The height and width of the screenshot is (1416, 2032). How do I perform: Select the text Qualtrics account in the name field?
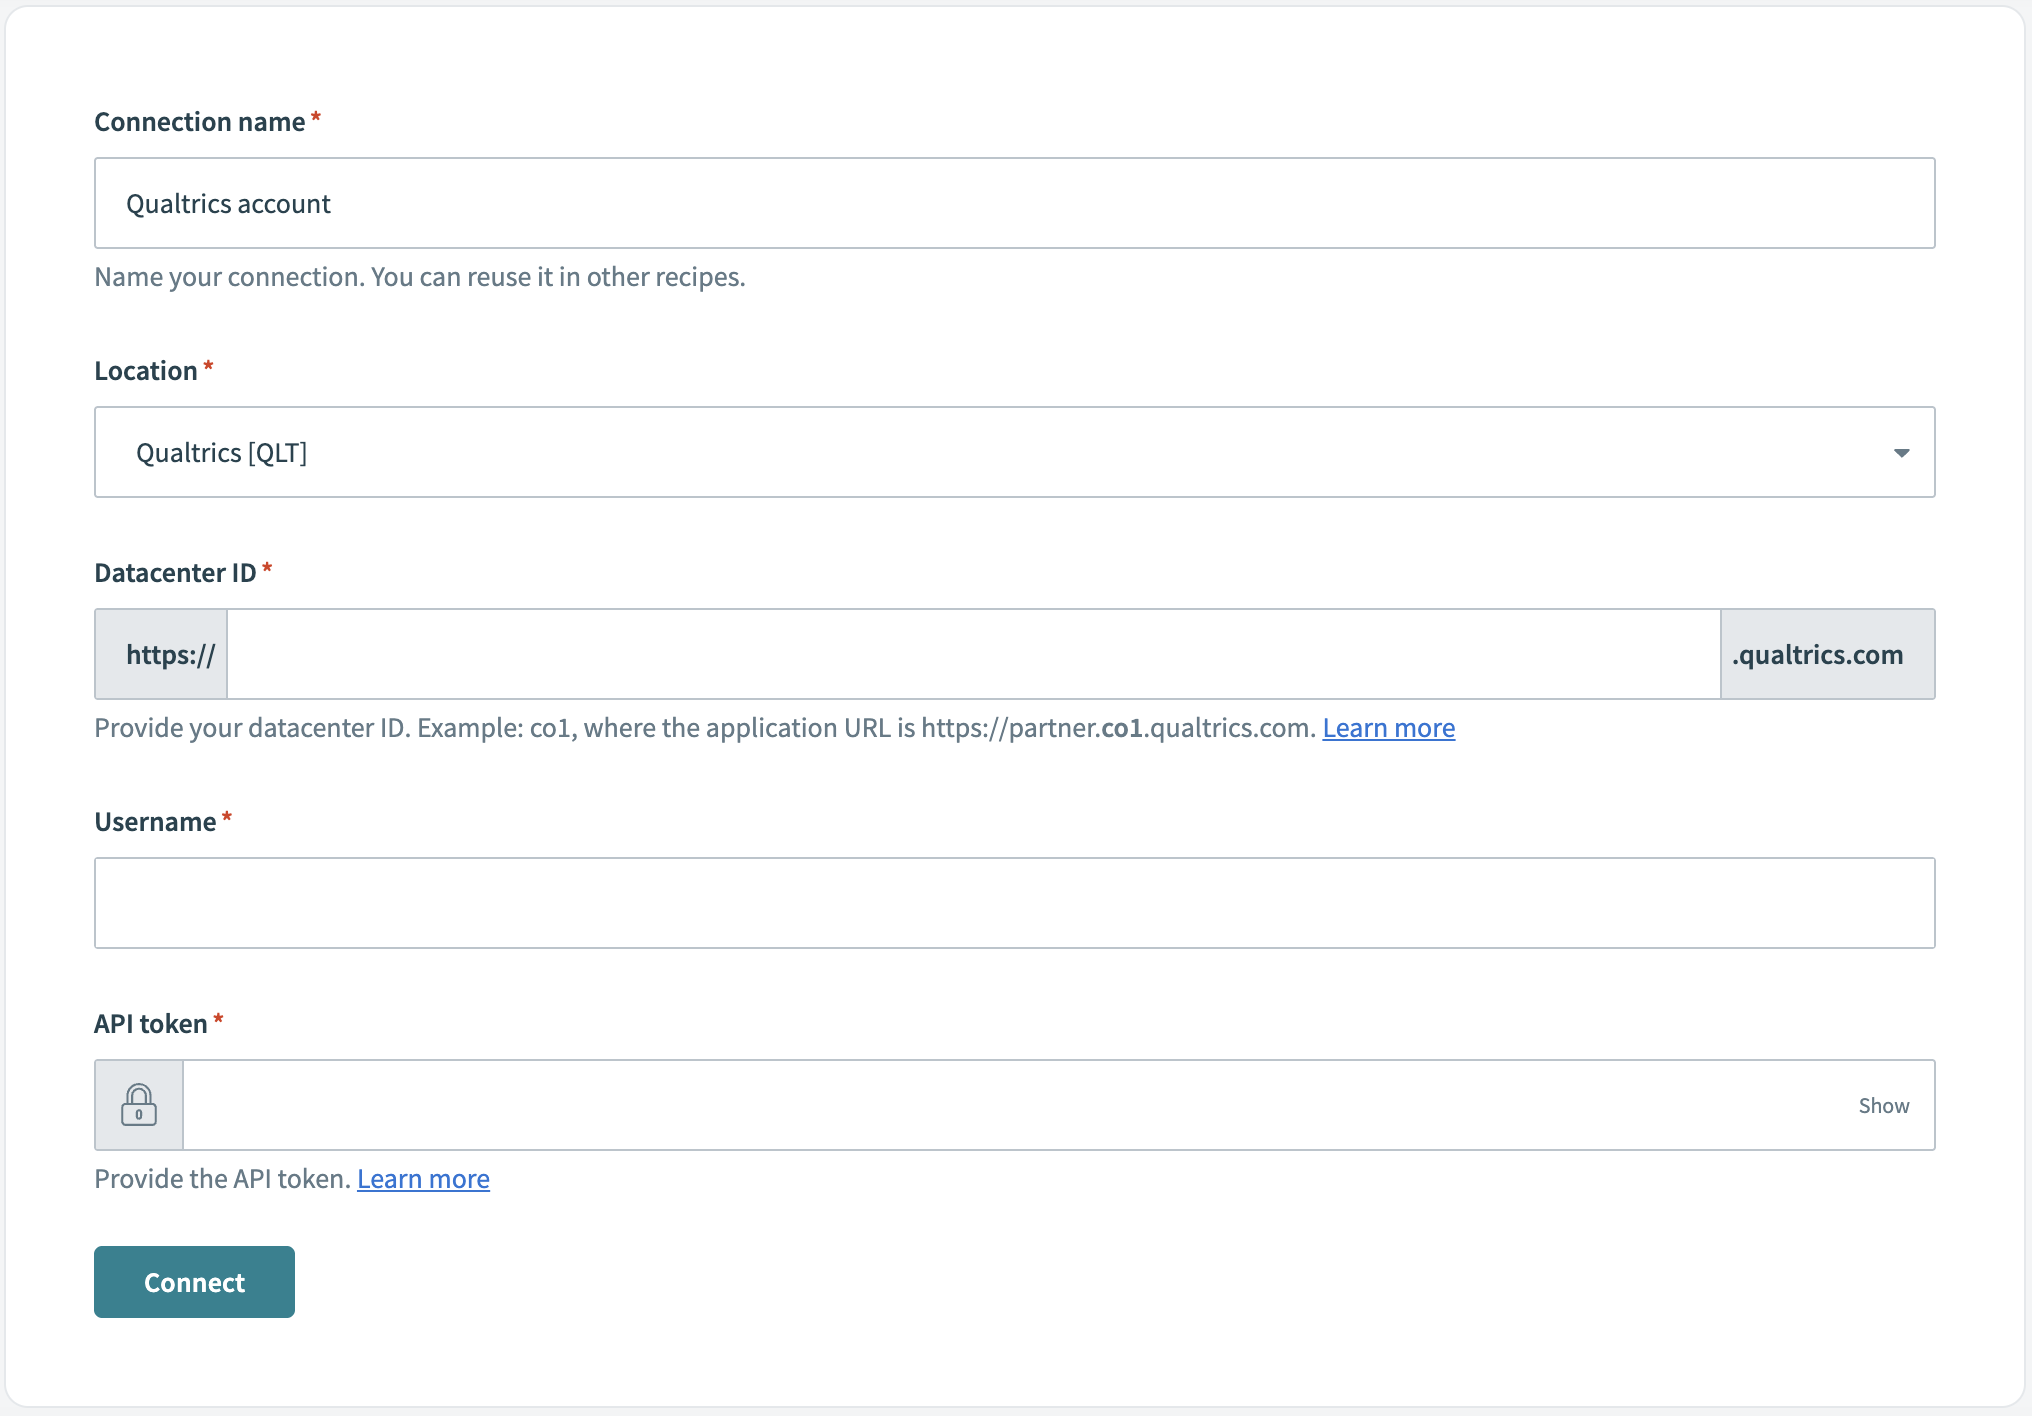coord(227,203)
